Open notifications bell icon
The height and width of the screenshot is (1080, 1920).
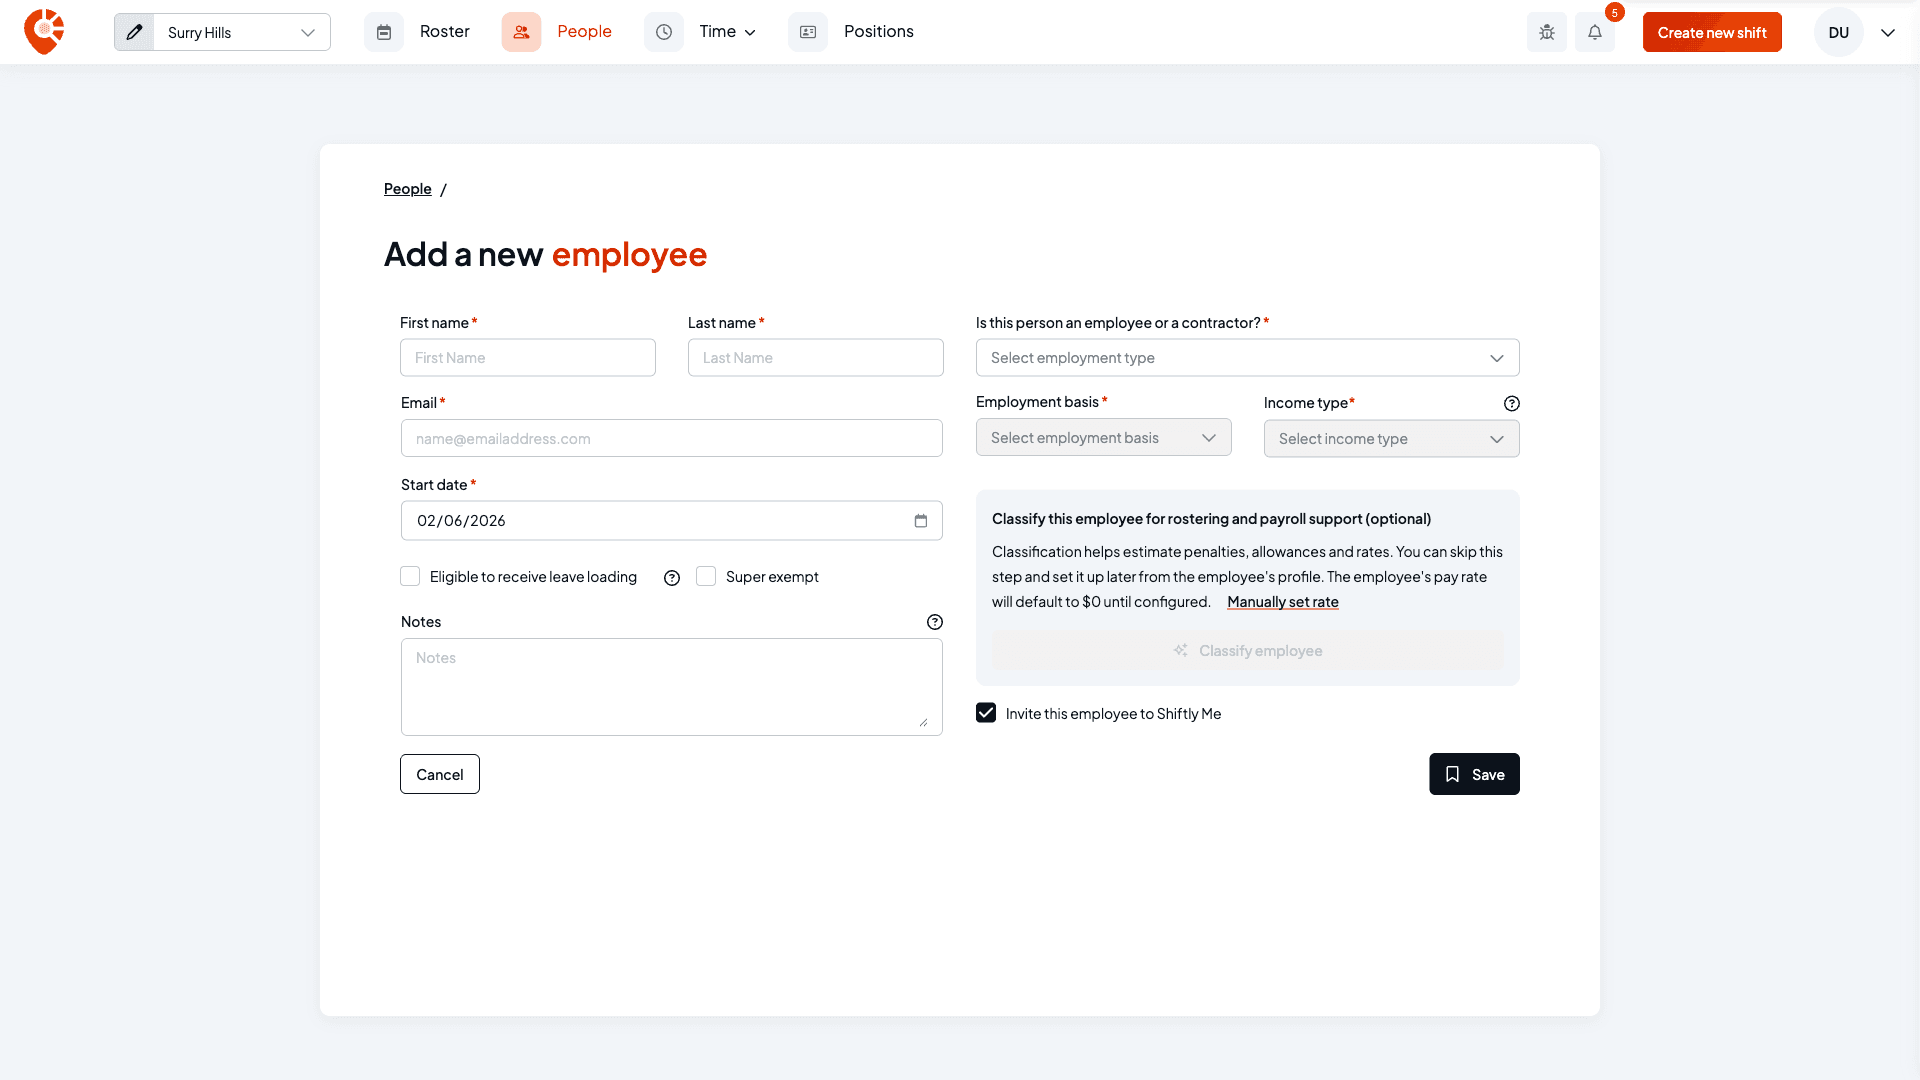click(x=1595, y=32)
